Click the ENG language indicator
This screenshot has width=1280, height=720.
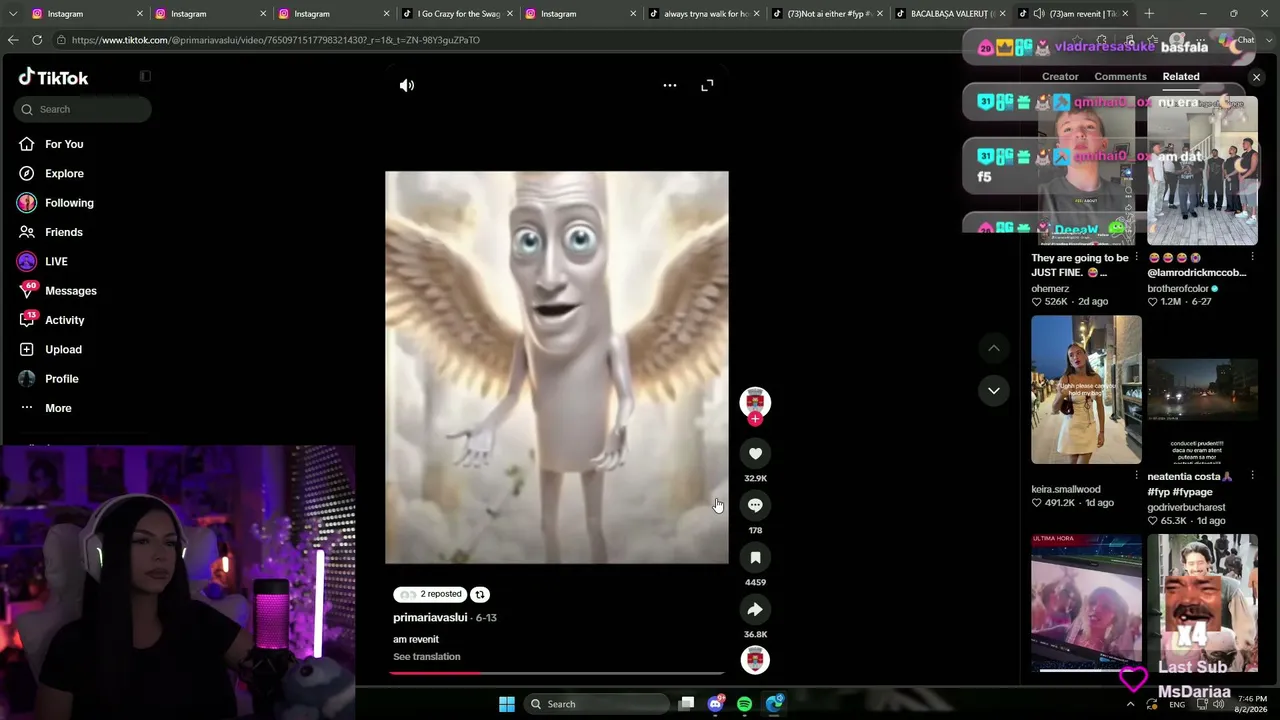tap(1178, 705)
